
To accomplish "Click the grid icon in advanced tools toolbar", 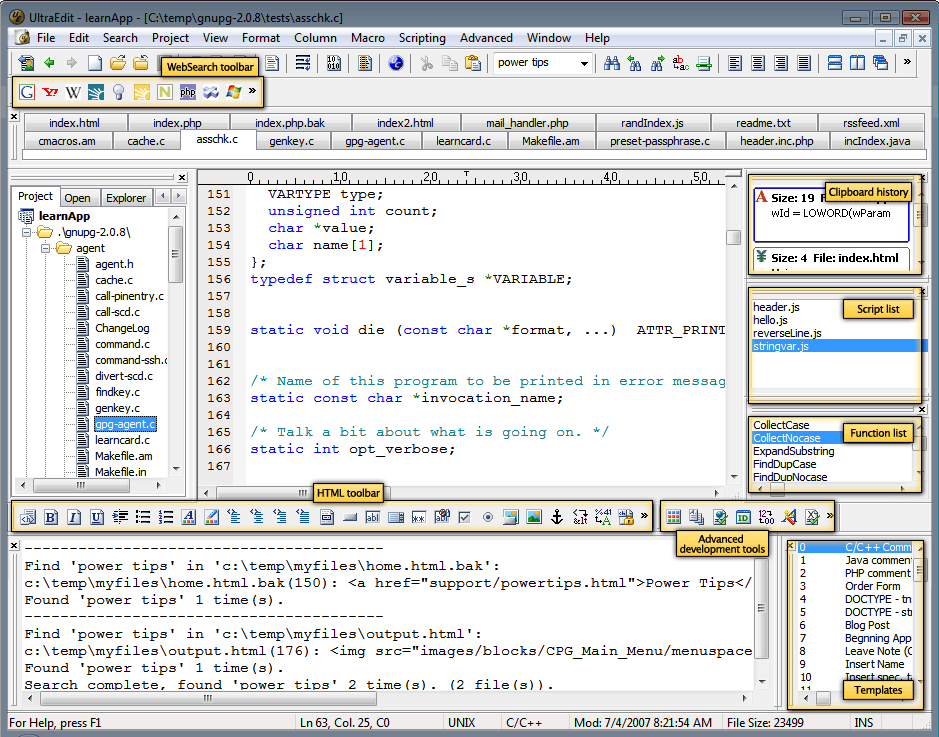I will click(674, 517).
